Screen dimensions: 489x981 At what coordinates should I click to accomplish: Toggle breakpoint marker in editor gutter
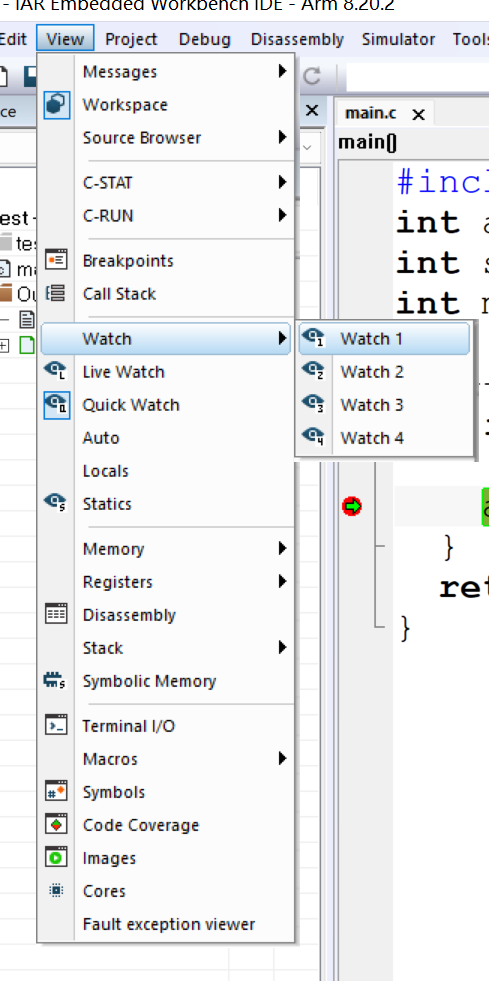pyautogui.click(x=352, y=506)
